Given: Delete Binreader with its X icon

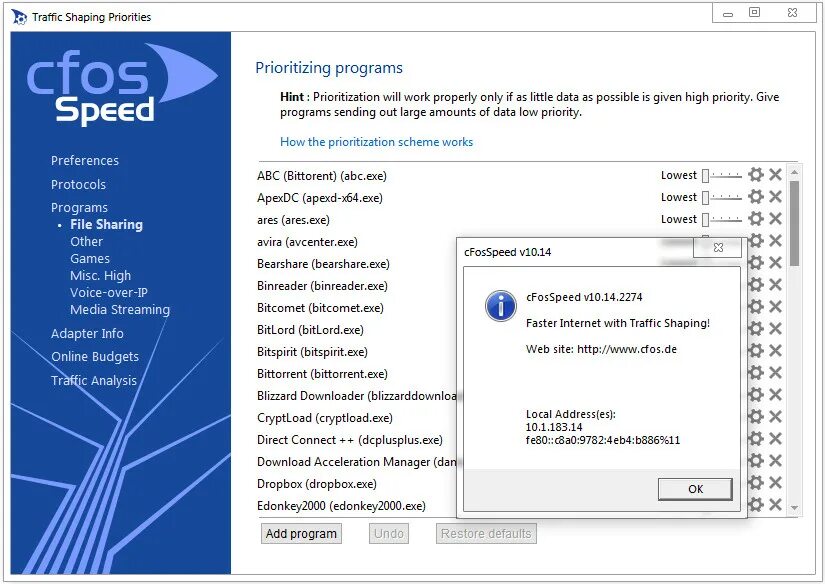Looking at the screenshot, I should pyautogui.click(x=775, y=285).
